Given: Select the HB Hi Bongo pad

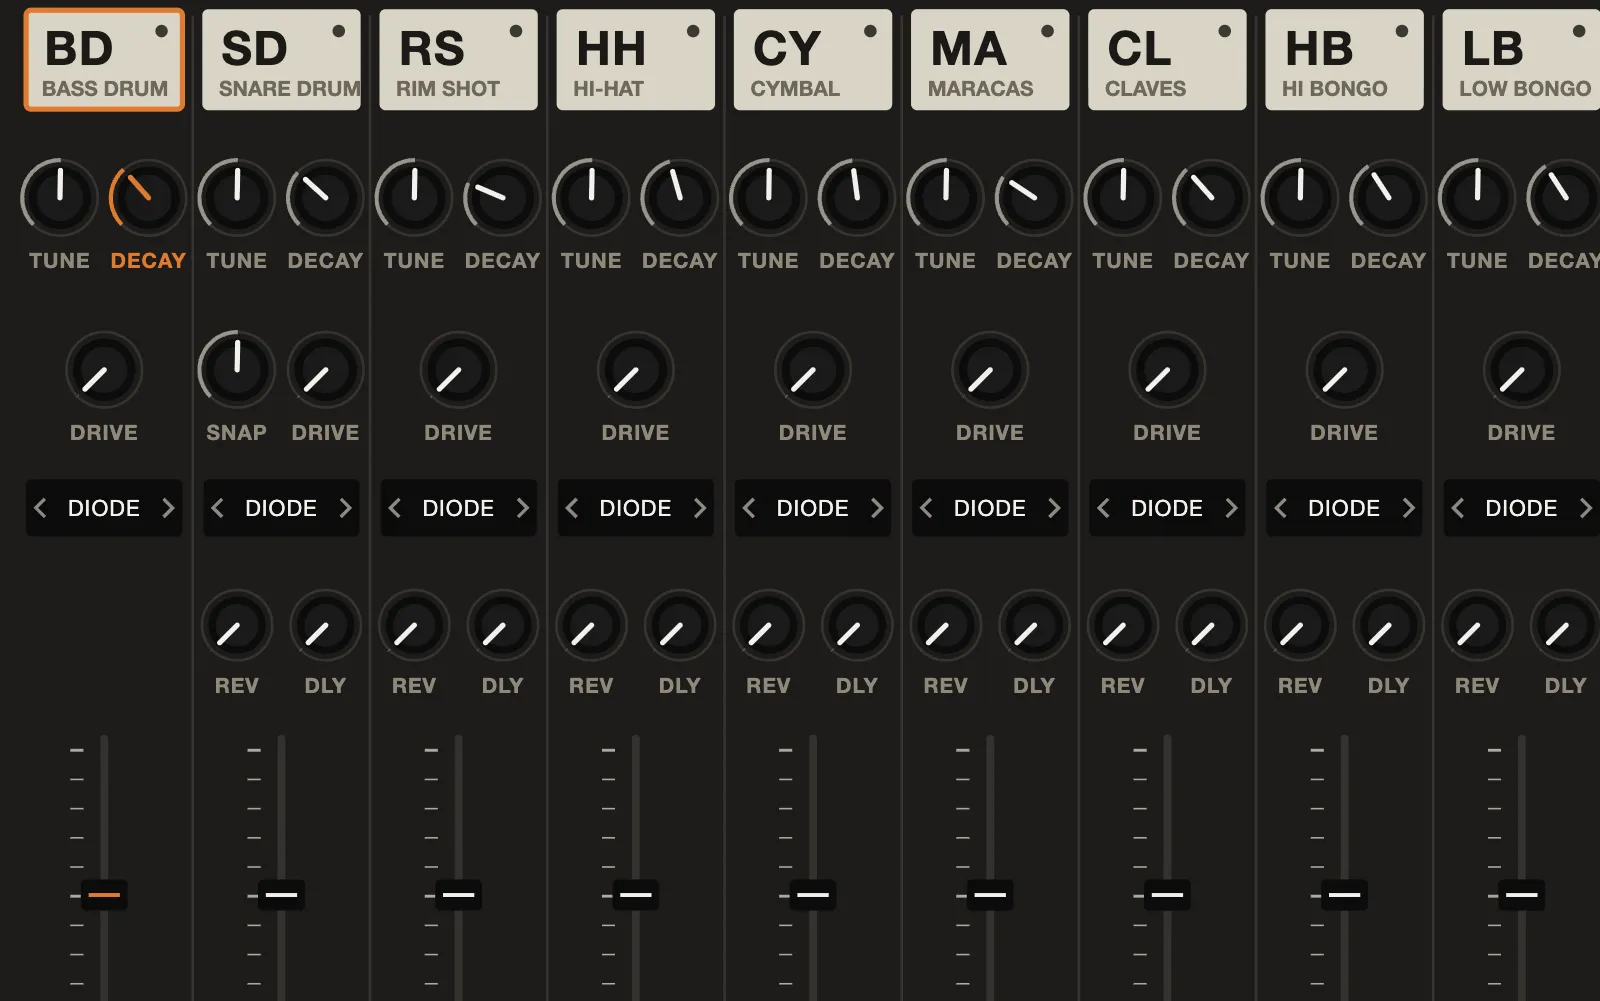Looking at the screenshot, I should point(1344,60).
